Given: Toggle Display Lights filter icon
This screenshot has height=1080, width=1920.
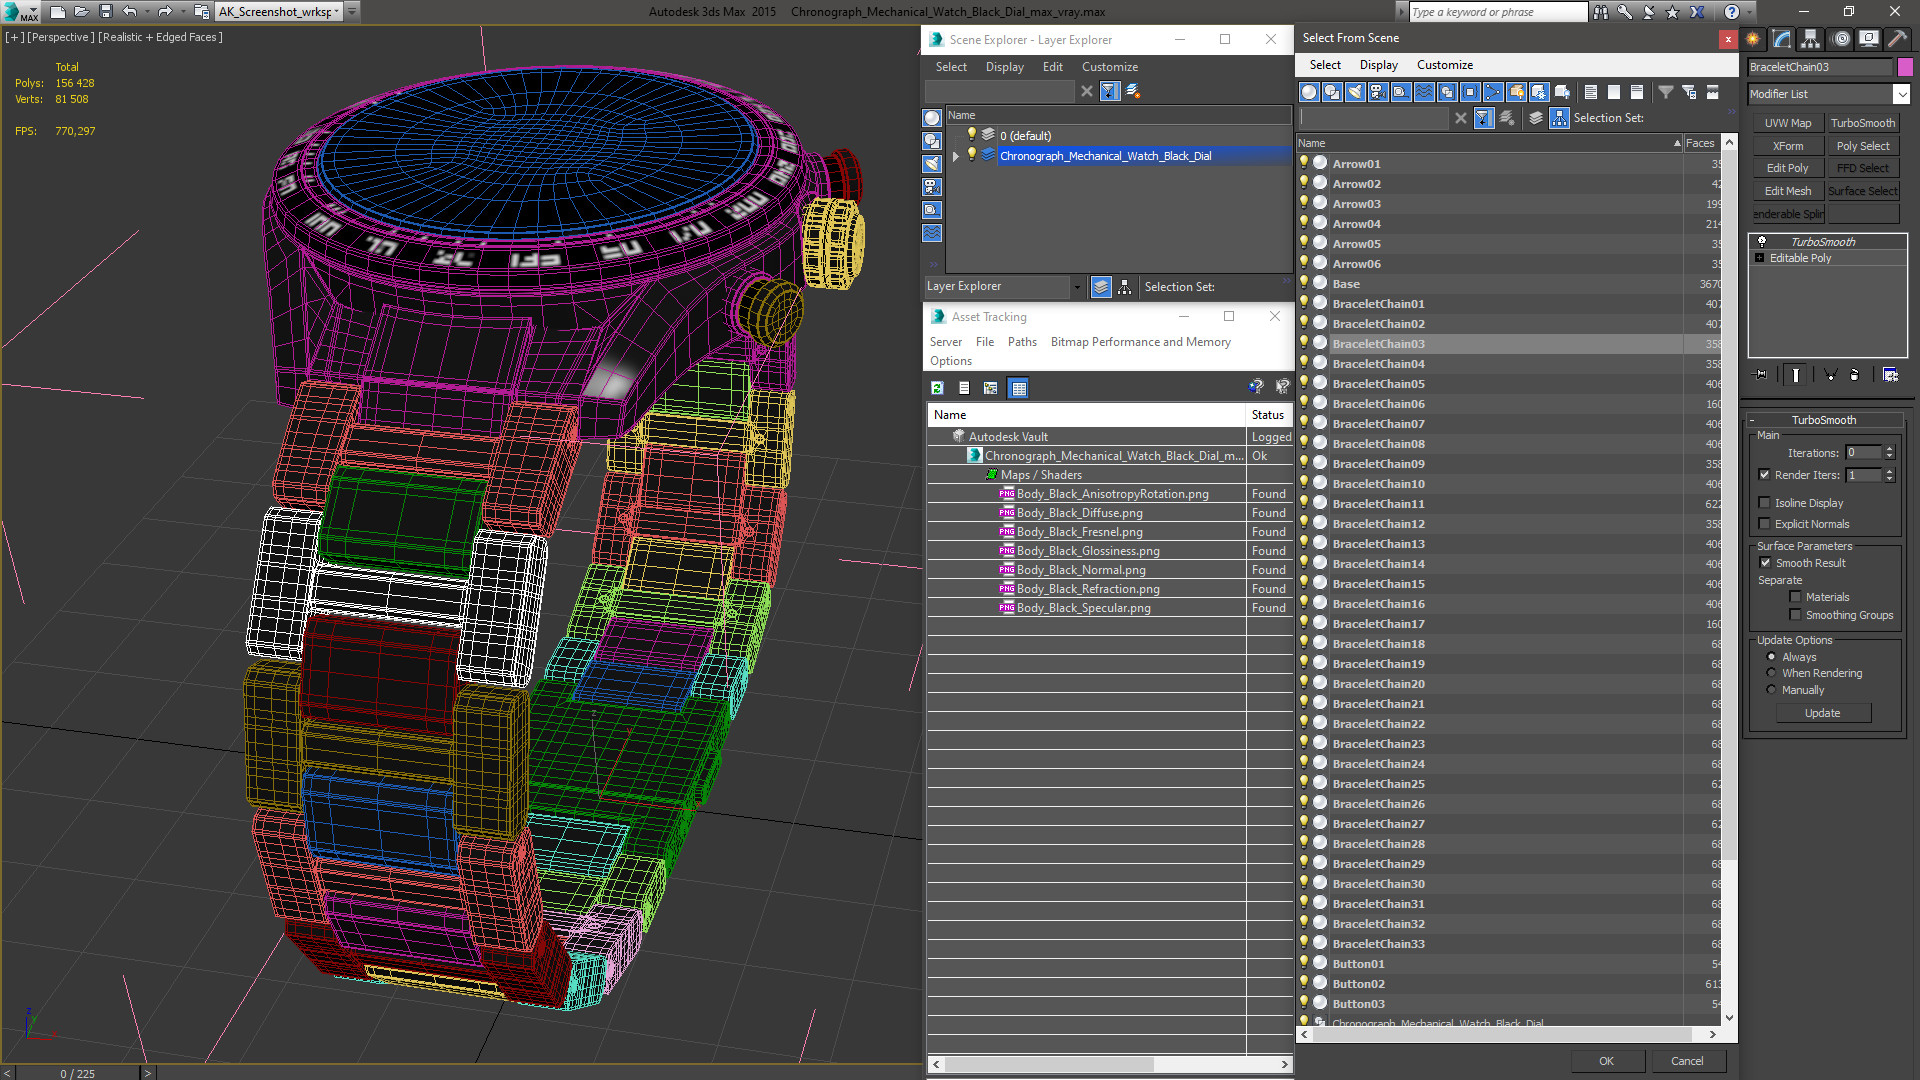Looking at the screenshot, I should 1355,92.
